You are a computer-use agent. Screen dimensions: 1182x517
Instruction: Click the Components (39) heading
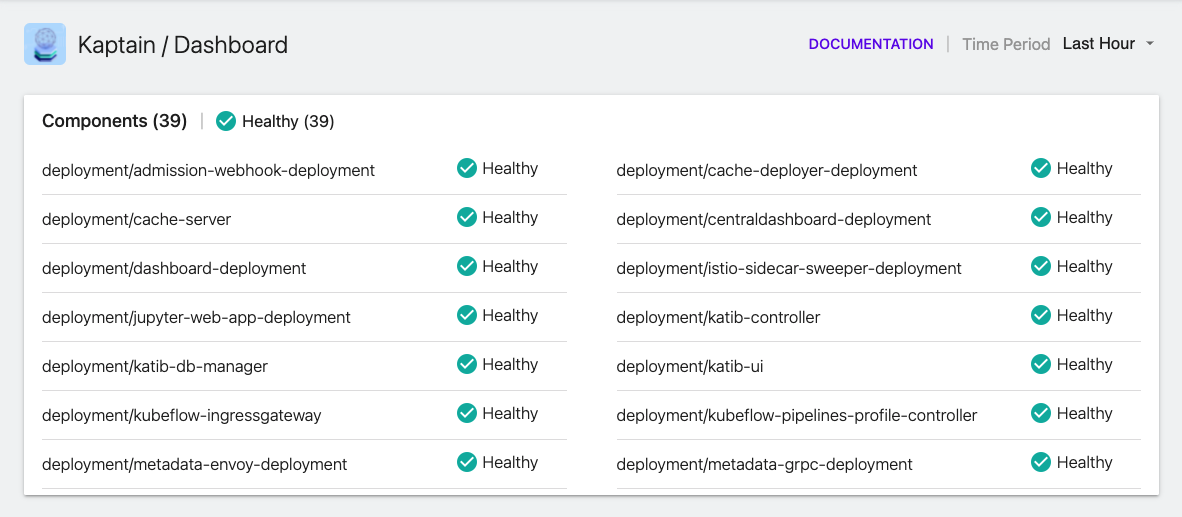pos(115,121)
